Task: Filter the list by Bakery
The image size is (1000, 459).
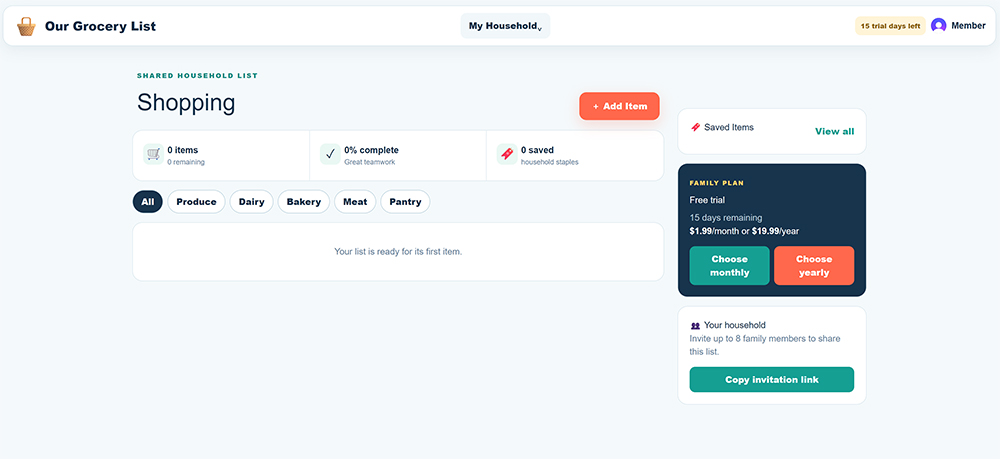Action: pyautogui.click(x=304, y=201)
